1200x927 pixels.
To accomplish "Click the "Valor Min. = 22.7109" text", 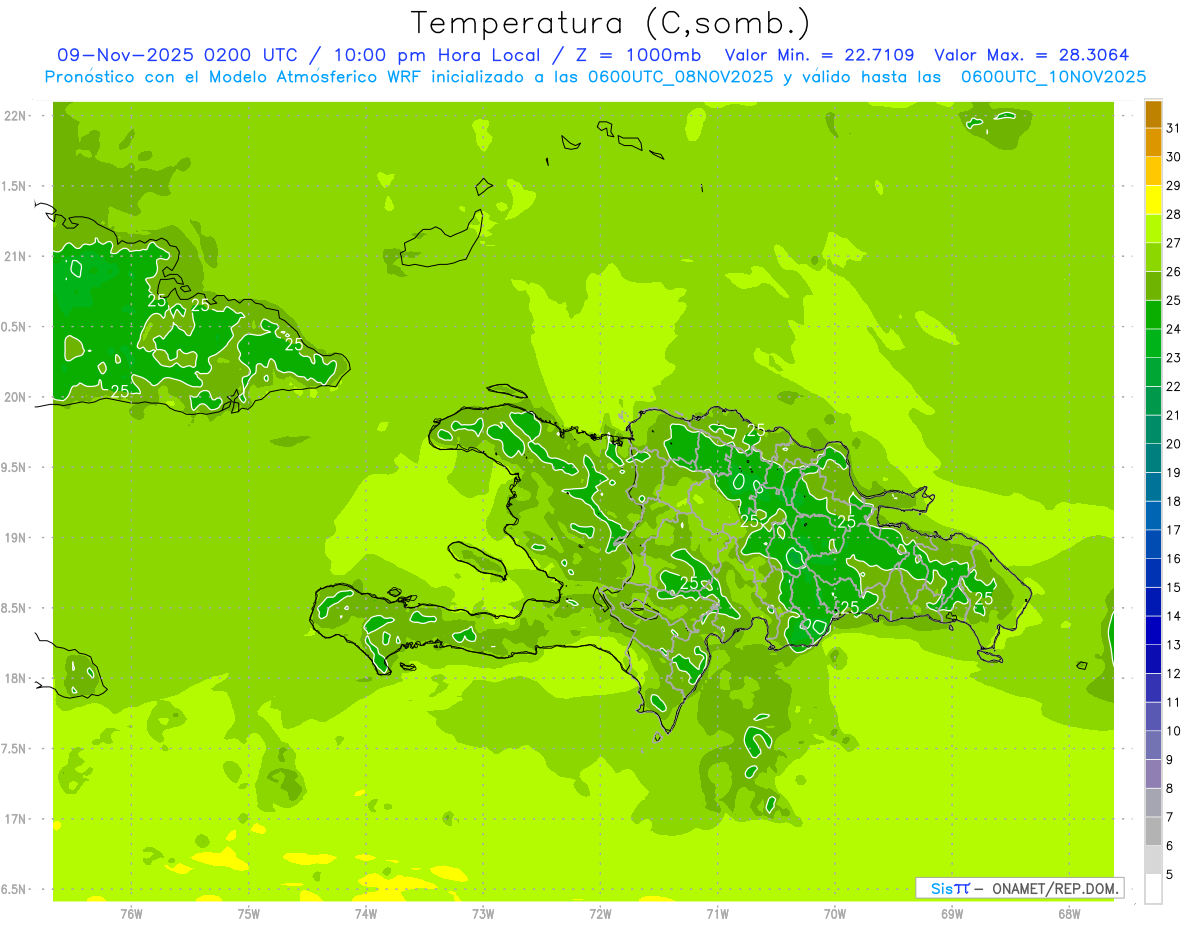I will tap(819, 55).
